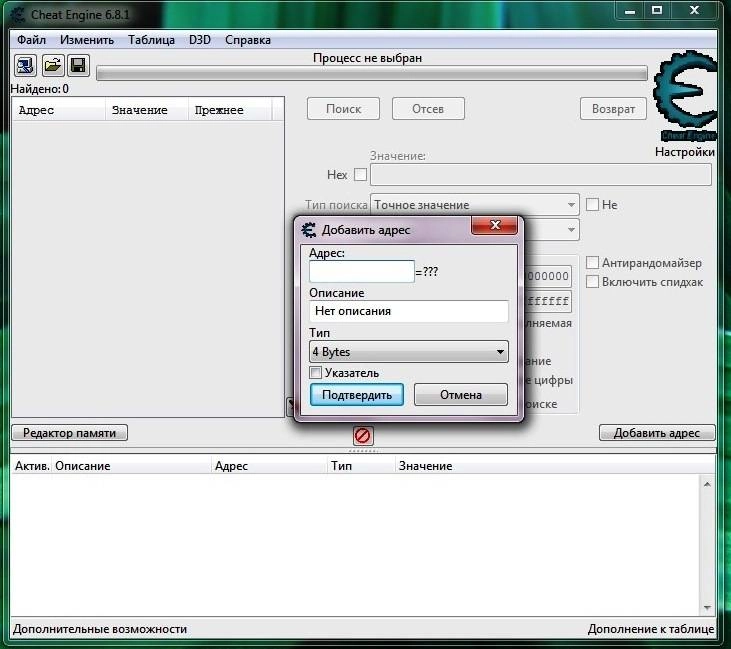Click the Найдено: 0 text
Image resolution: width=731 pixels, height=649 pixels.
point(40,89)
